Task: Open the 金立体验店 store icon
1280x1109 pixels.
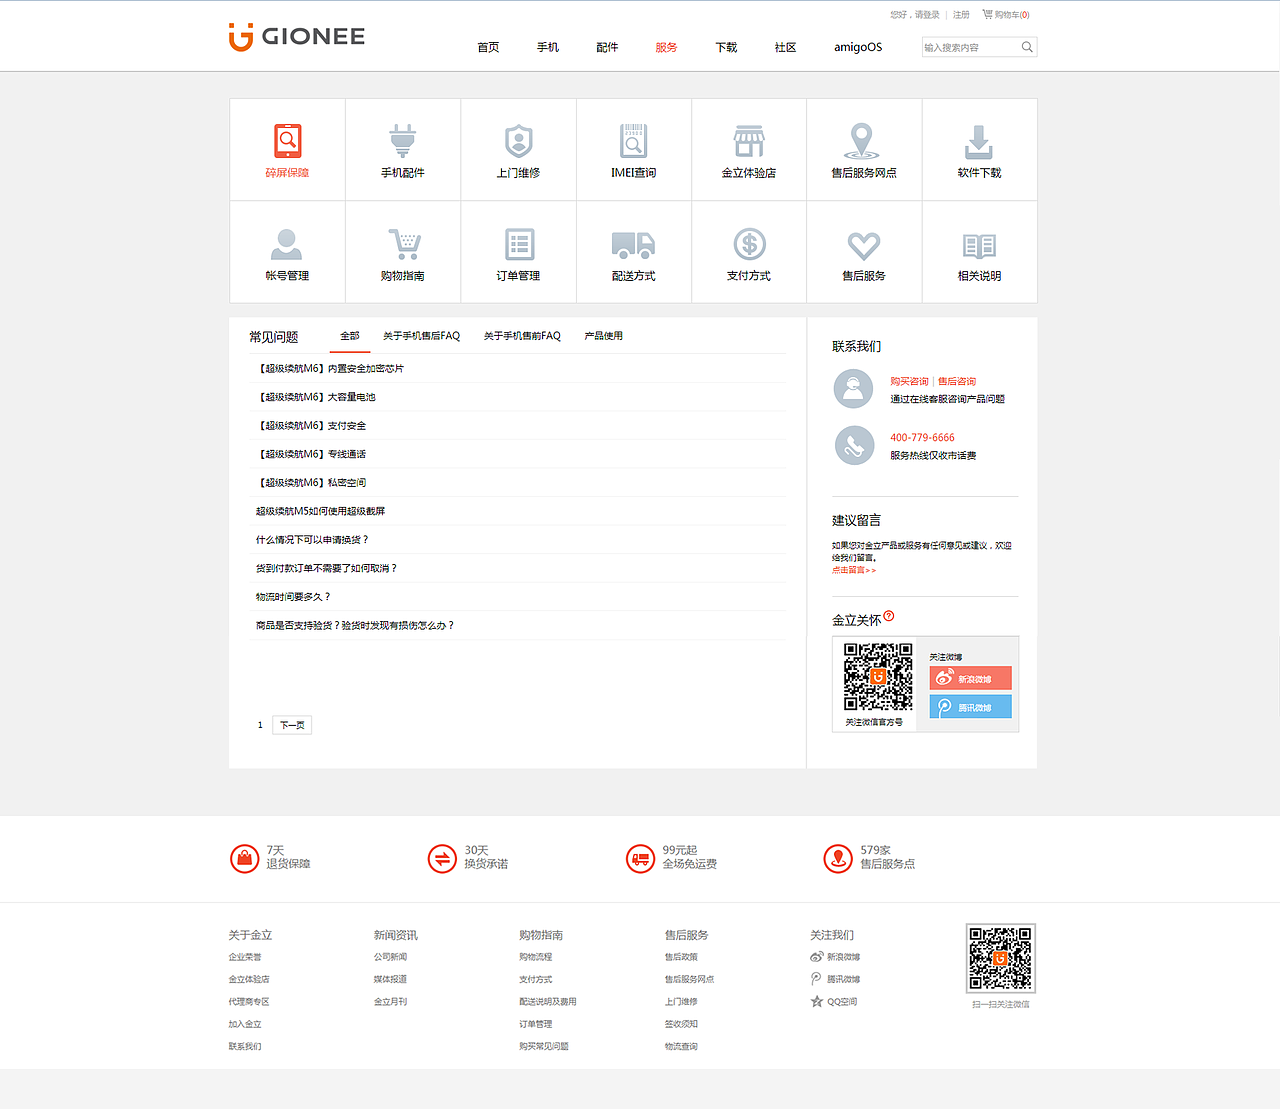Action: point(749,141)
